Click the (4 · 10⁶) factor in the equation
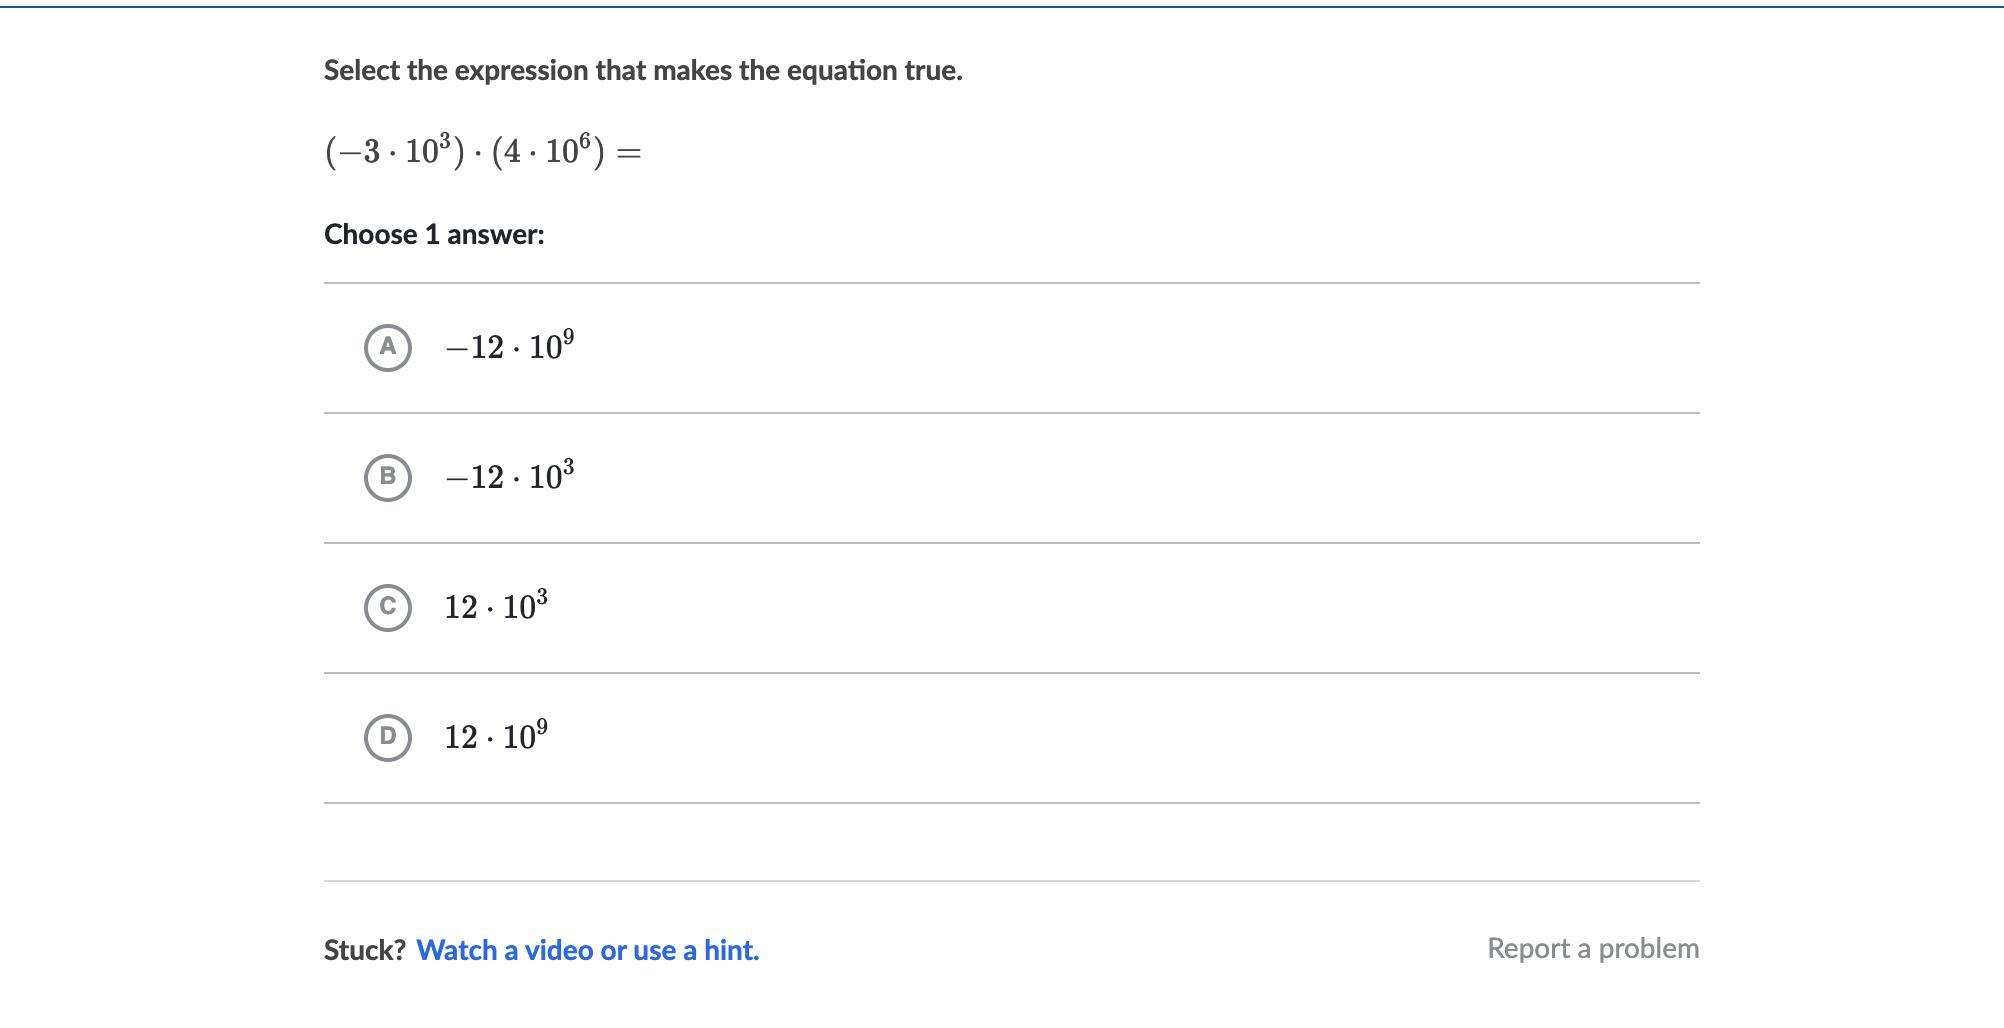Screen dimensions: 2004x1028 [x=548, y=152]
